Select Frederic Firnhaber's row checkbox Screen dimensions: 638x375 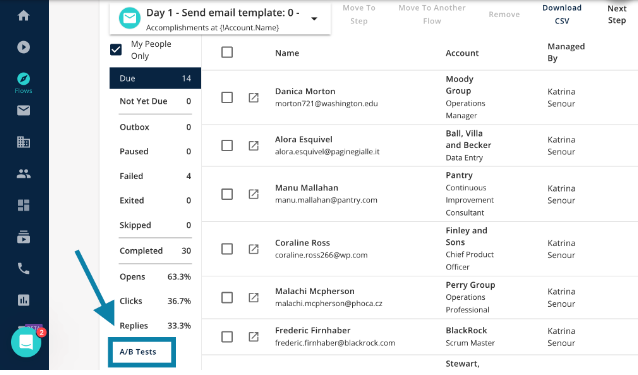227,337
